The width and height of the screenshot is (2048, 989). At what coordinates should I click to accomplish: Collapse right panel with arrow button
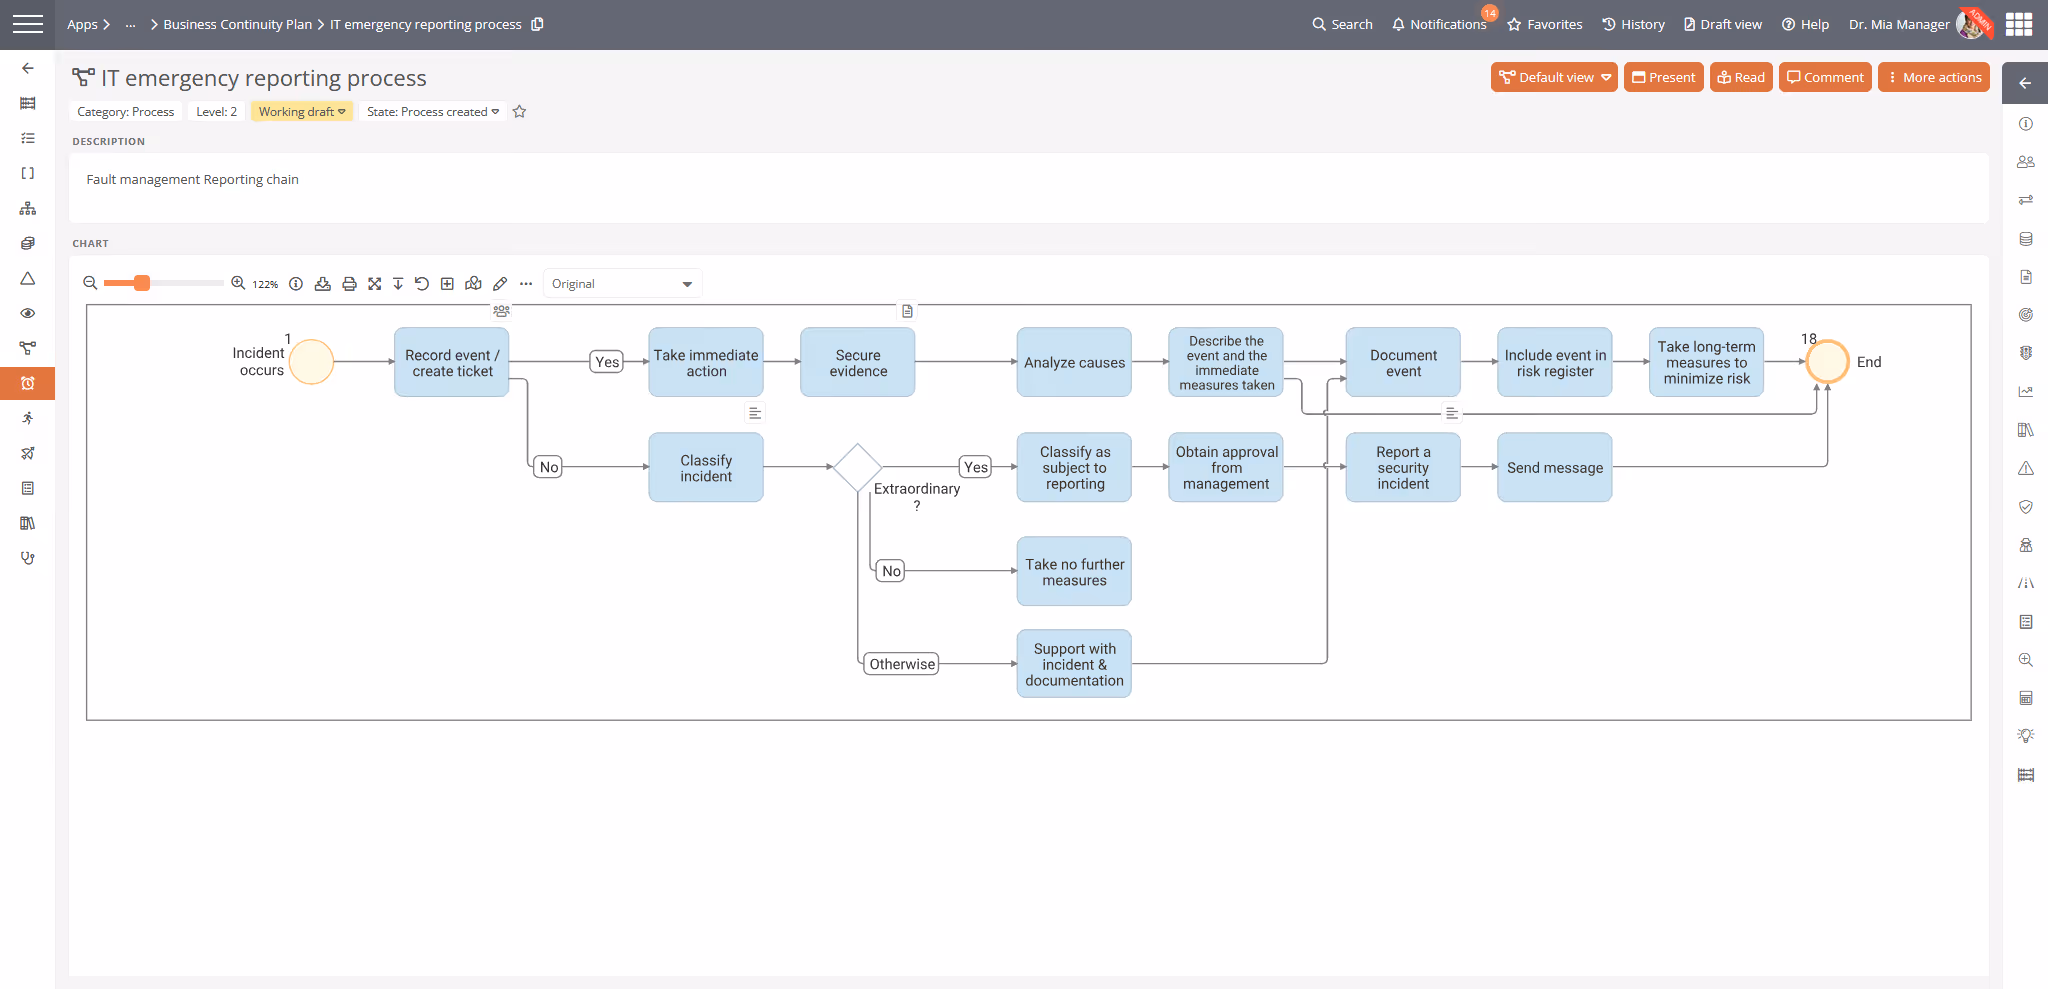pos(2025,83)
